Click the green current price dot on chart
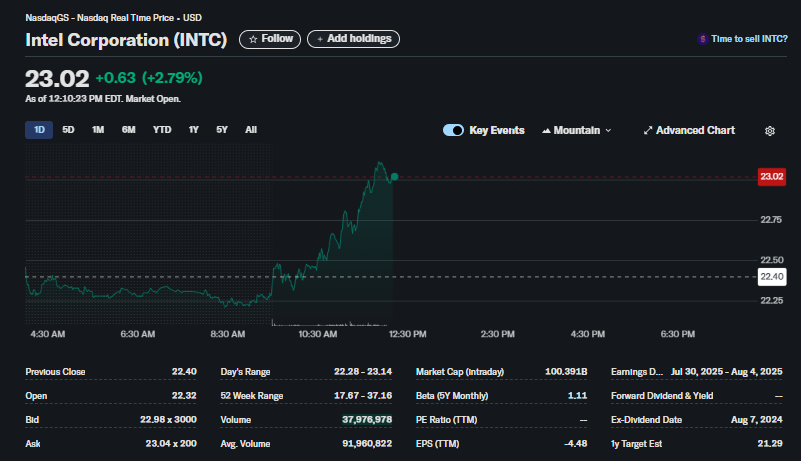Image resolution: width=801 pixels, height=461 pixels. 394,177
